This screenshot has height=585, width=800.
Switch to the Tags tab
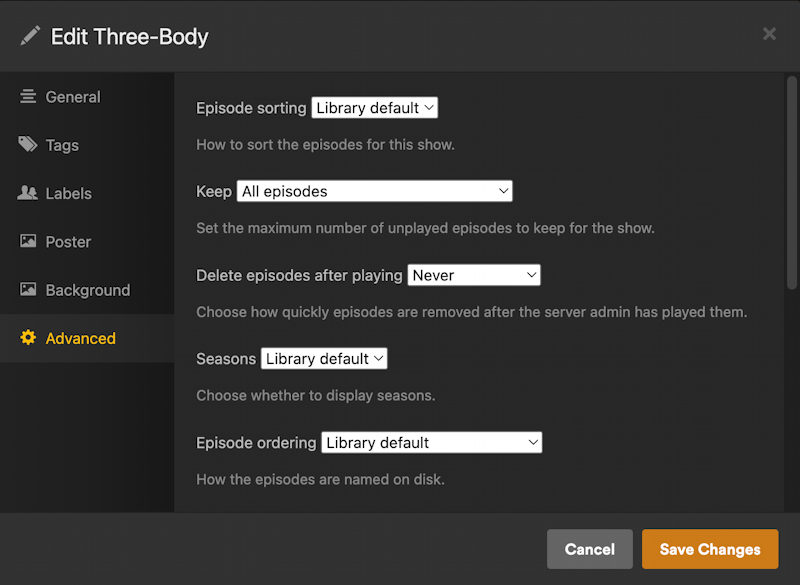pos(87,145)
